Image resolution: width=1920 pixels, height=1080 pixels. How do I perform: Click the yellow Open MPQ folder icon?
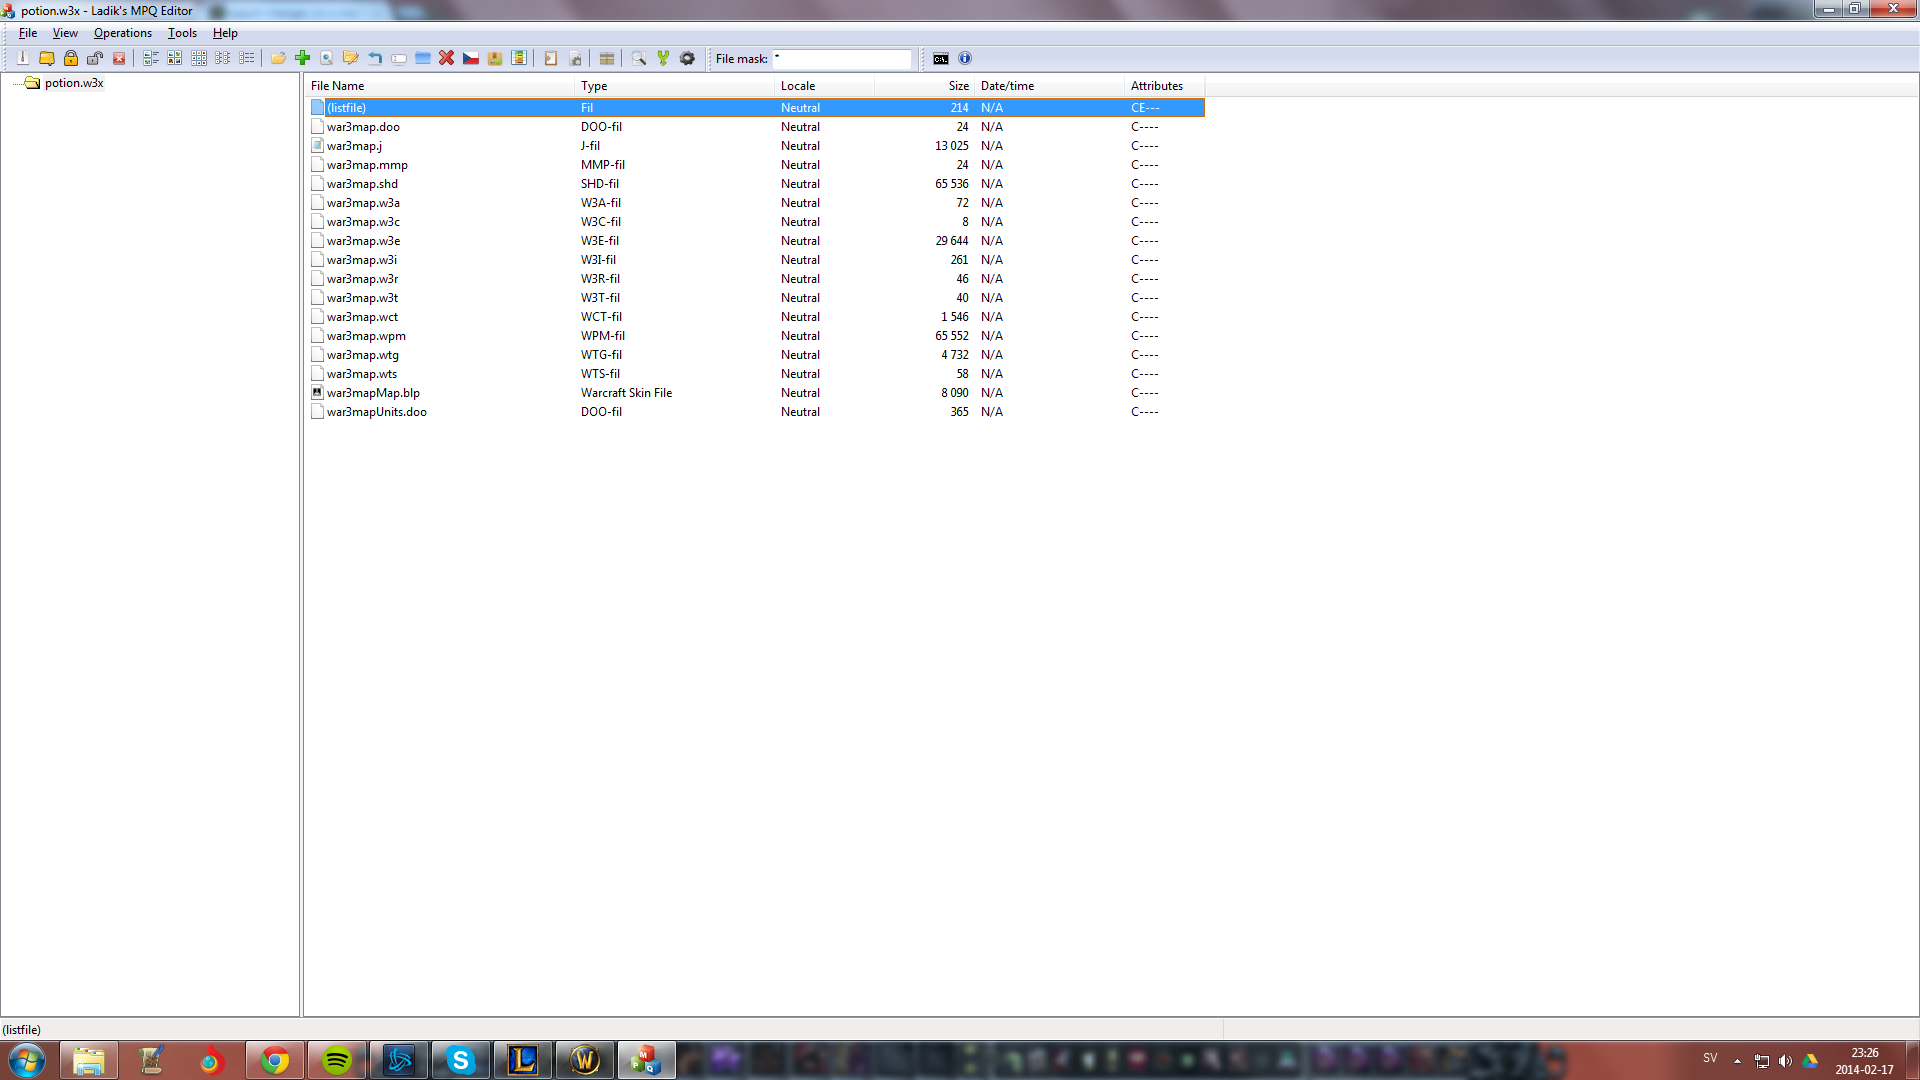point(47,58)
